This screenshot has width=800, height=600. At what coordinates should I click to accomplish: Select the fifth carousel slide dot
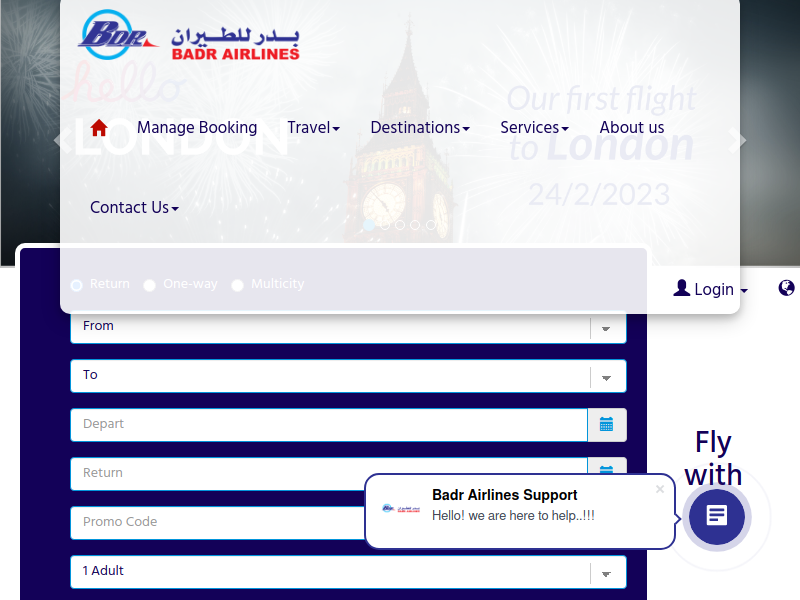pyautogui.click(x=431, y=225)
